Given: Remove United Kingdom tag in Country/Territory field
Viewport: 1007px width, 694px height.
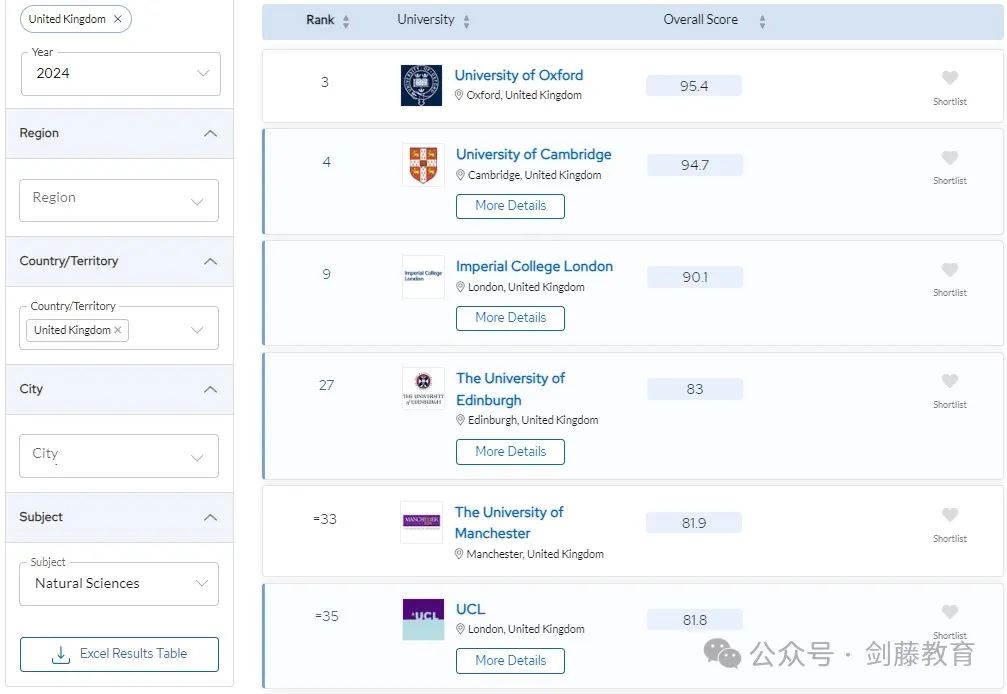Looking at the screenshot, I should pos(118,330).
